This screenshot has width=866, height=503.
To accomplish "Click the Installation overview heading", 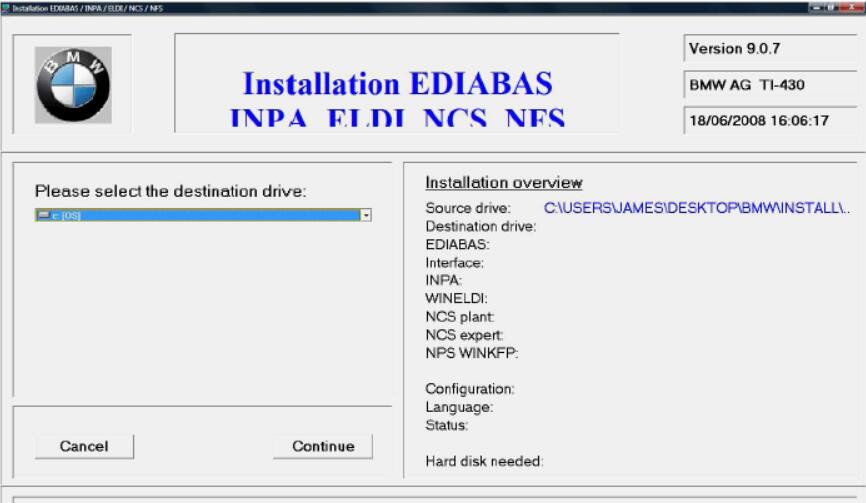I will point(504,183).
